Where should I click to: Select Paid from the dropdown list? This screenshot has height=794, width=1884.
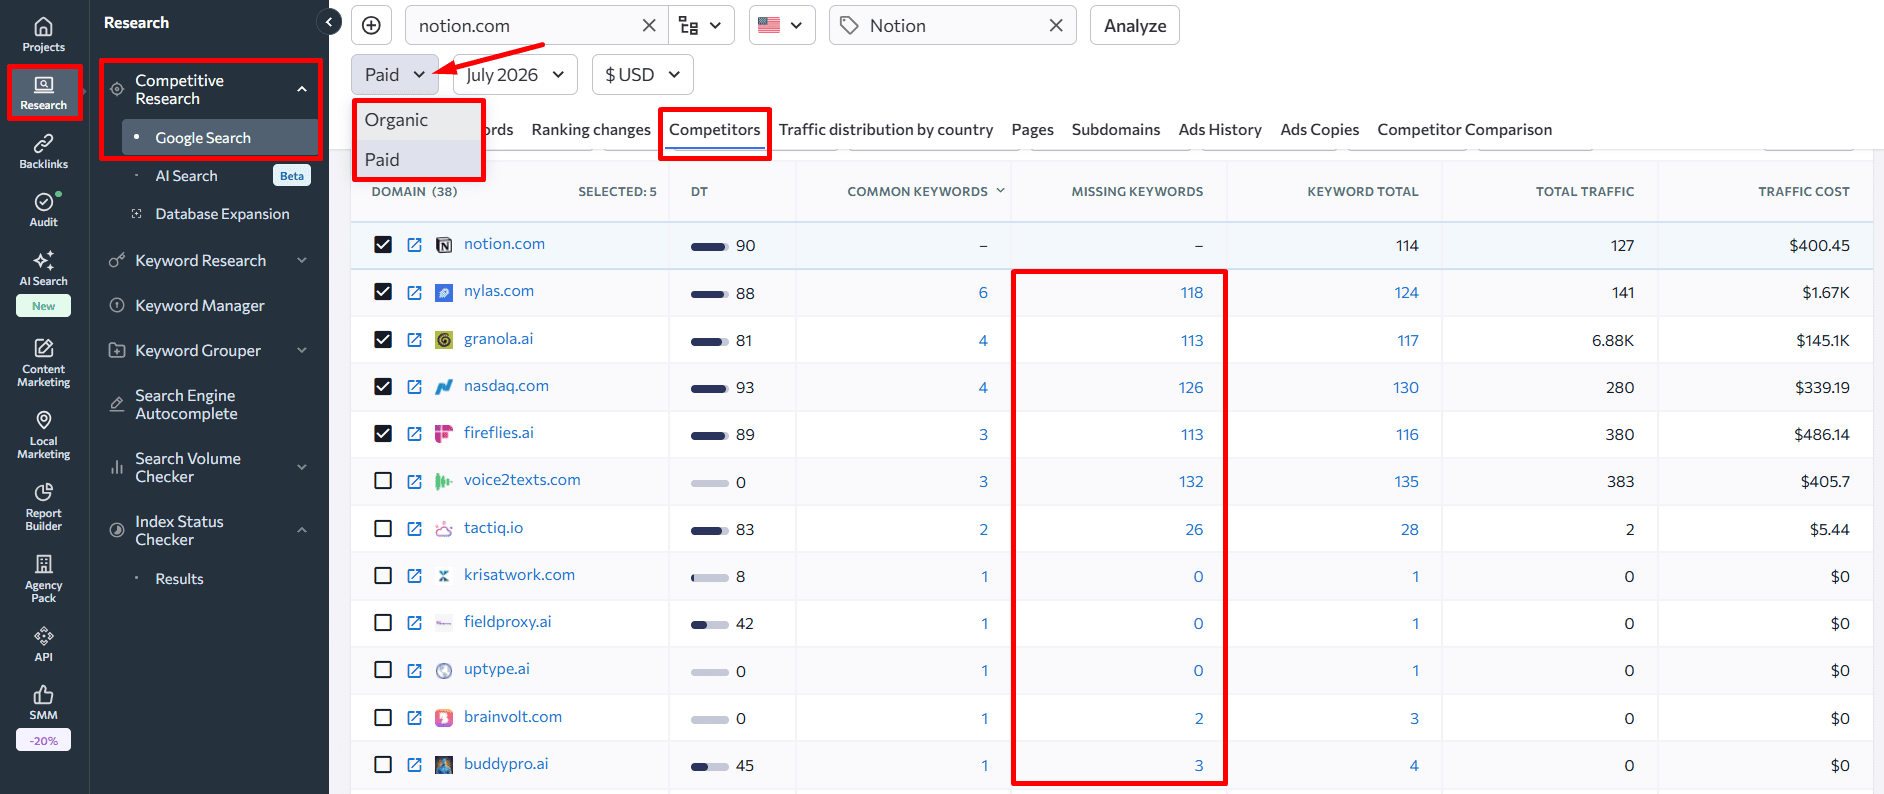[x=419, y=160]
